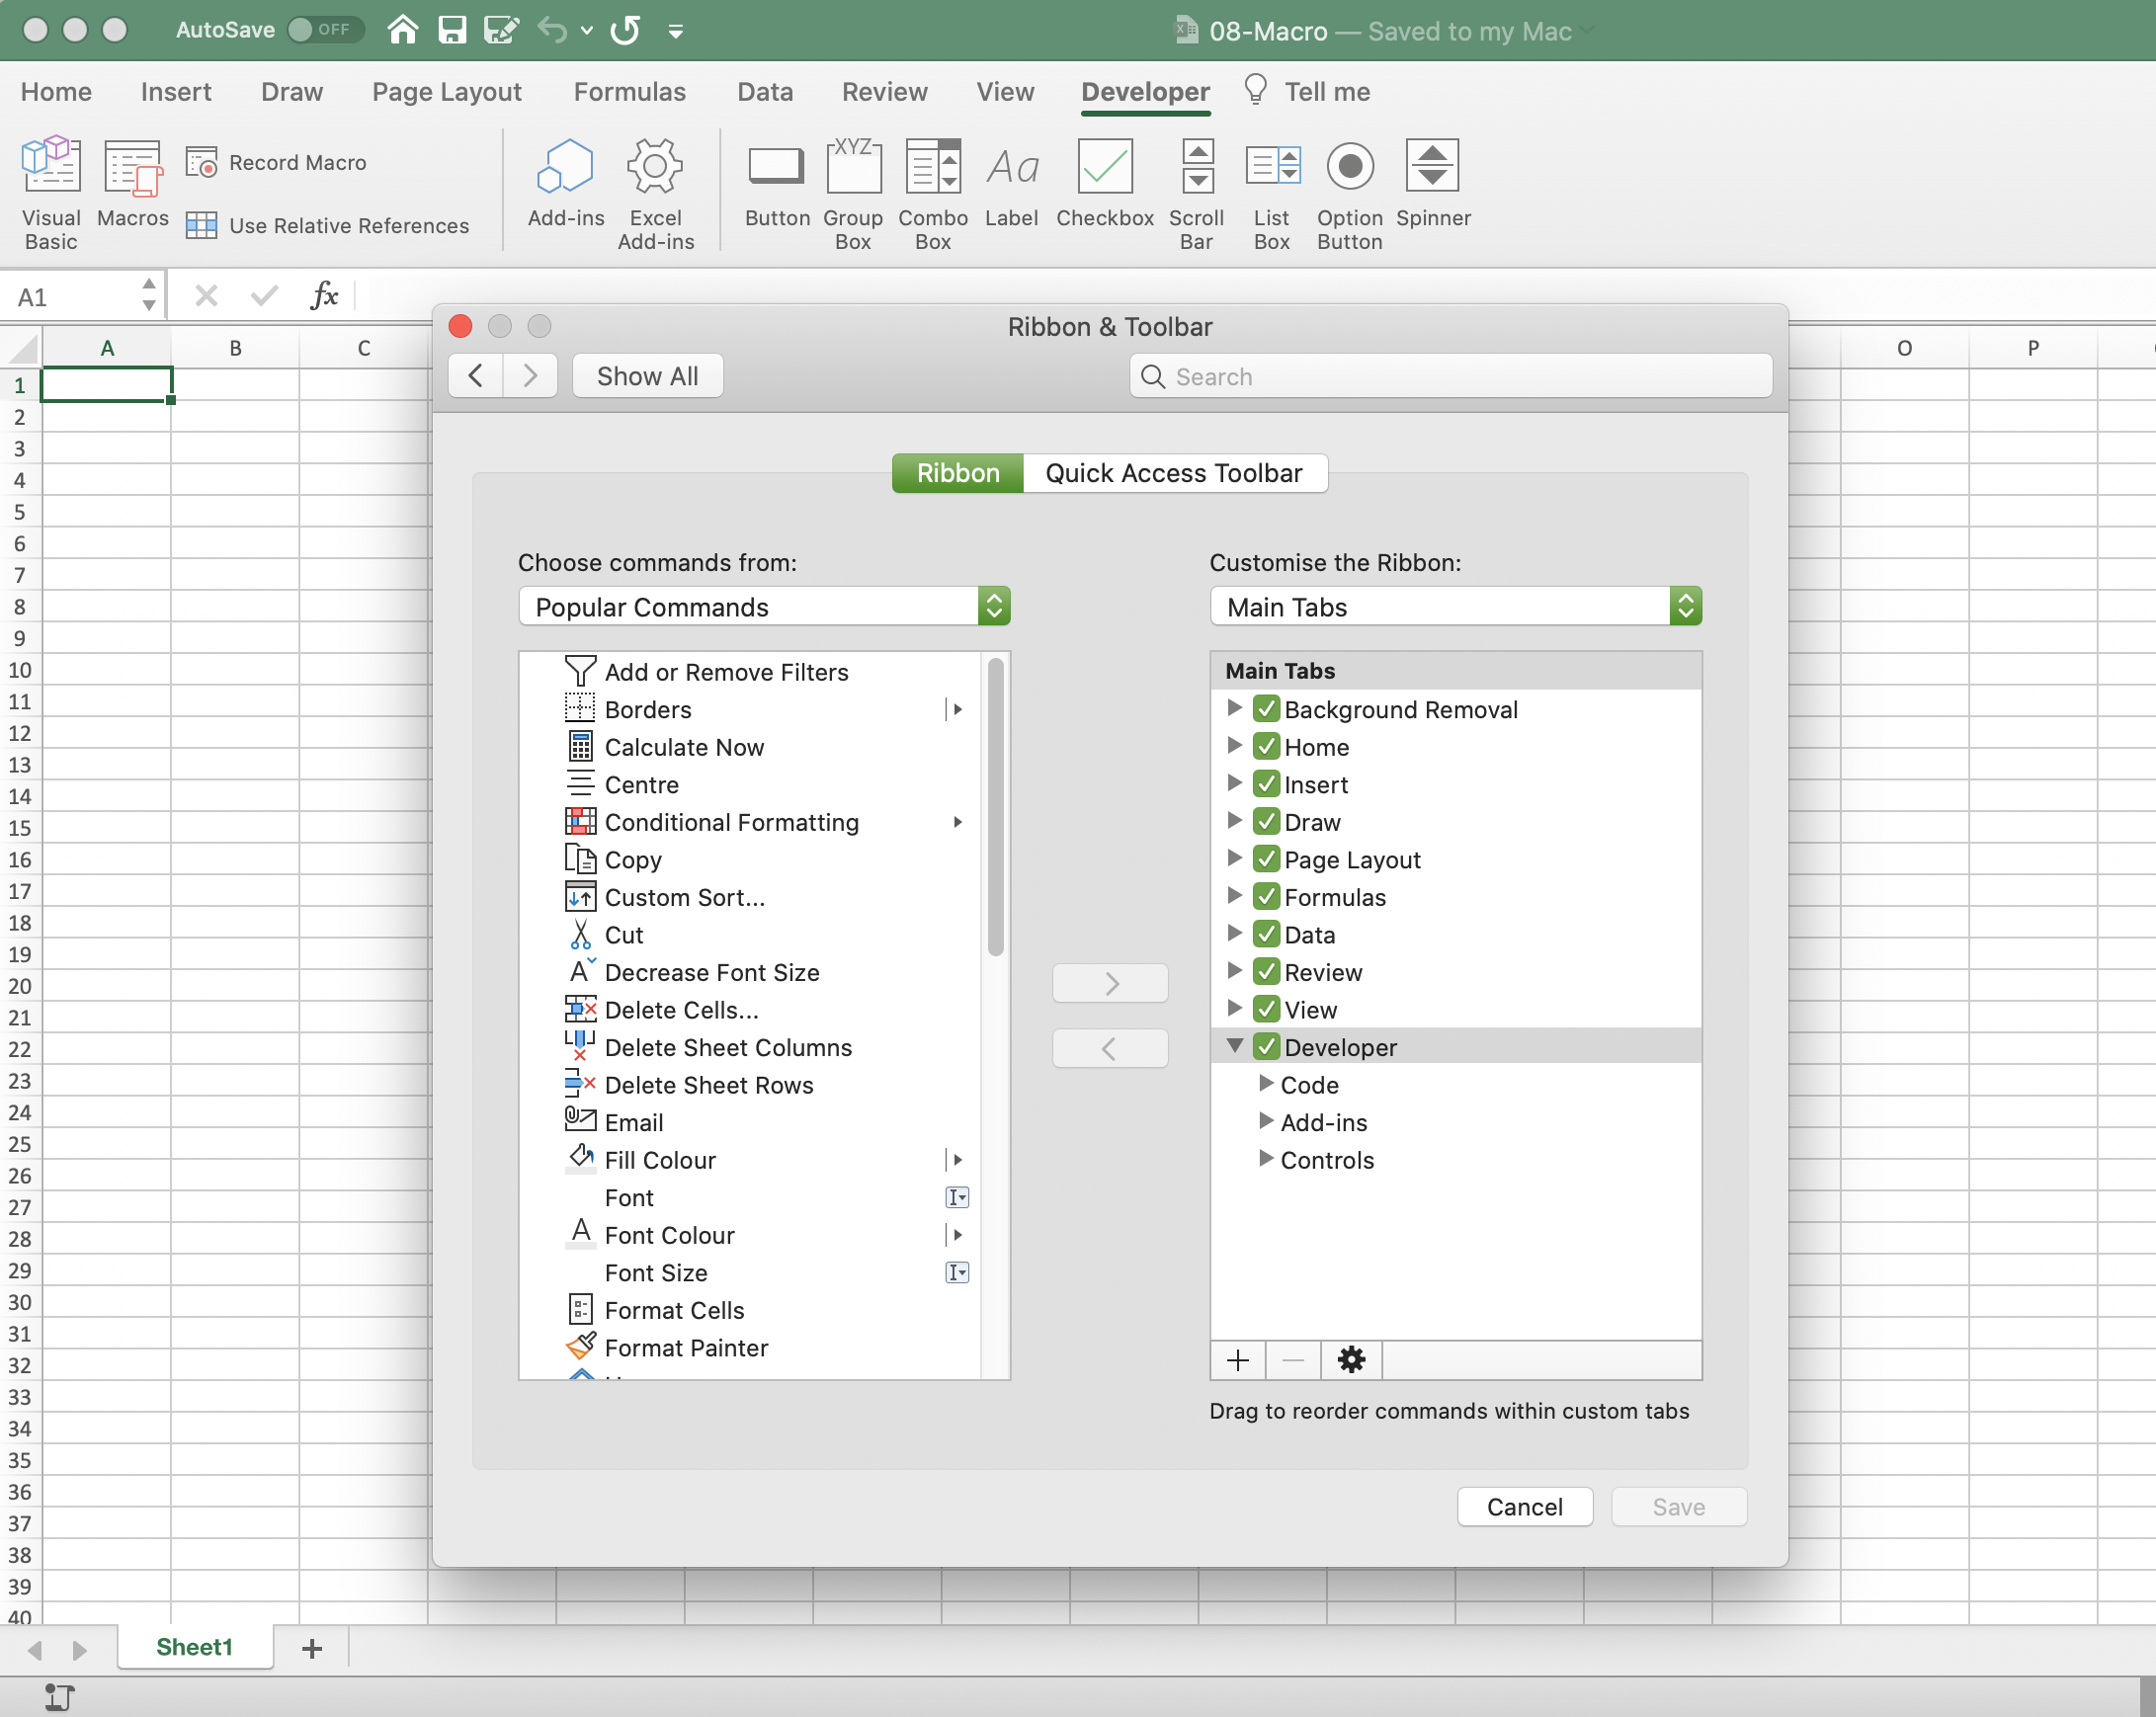
Task: Click the Home icon in the title bar
Action: (402, 30)
